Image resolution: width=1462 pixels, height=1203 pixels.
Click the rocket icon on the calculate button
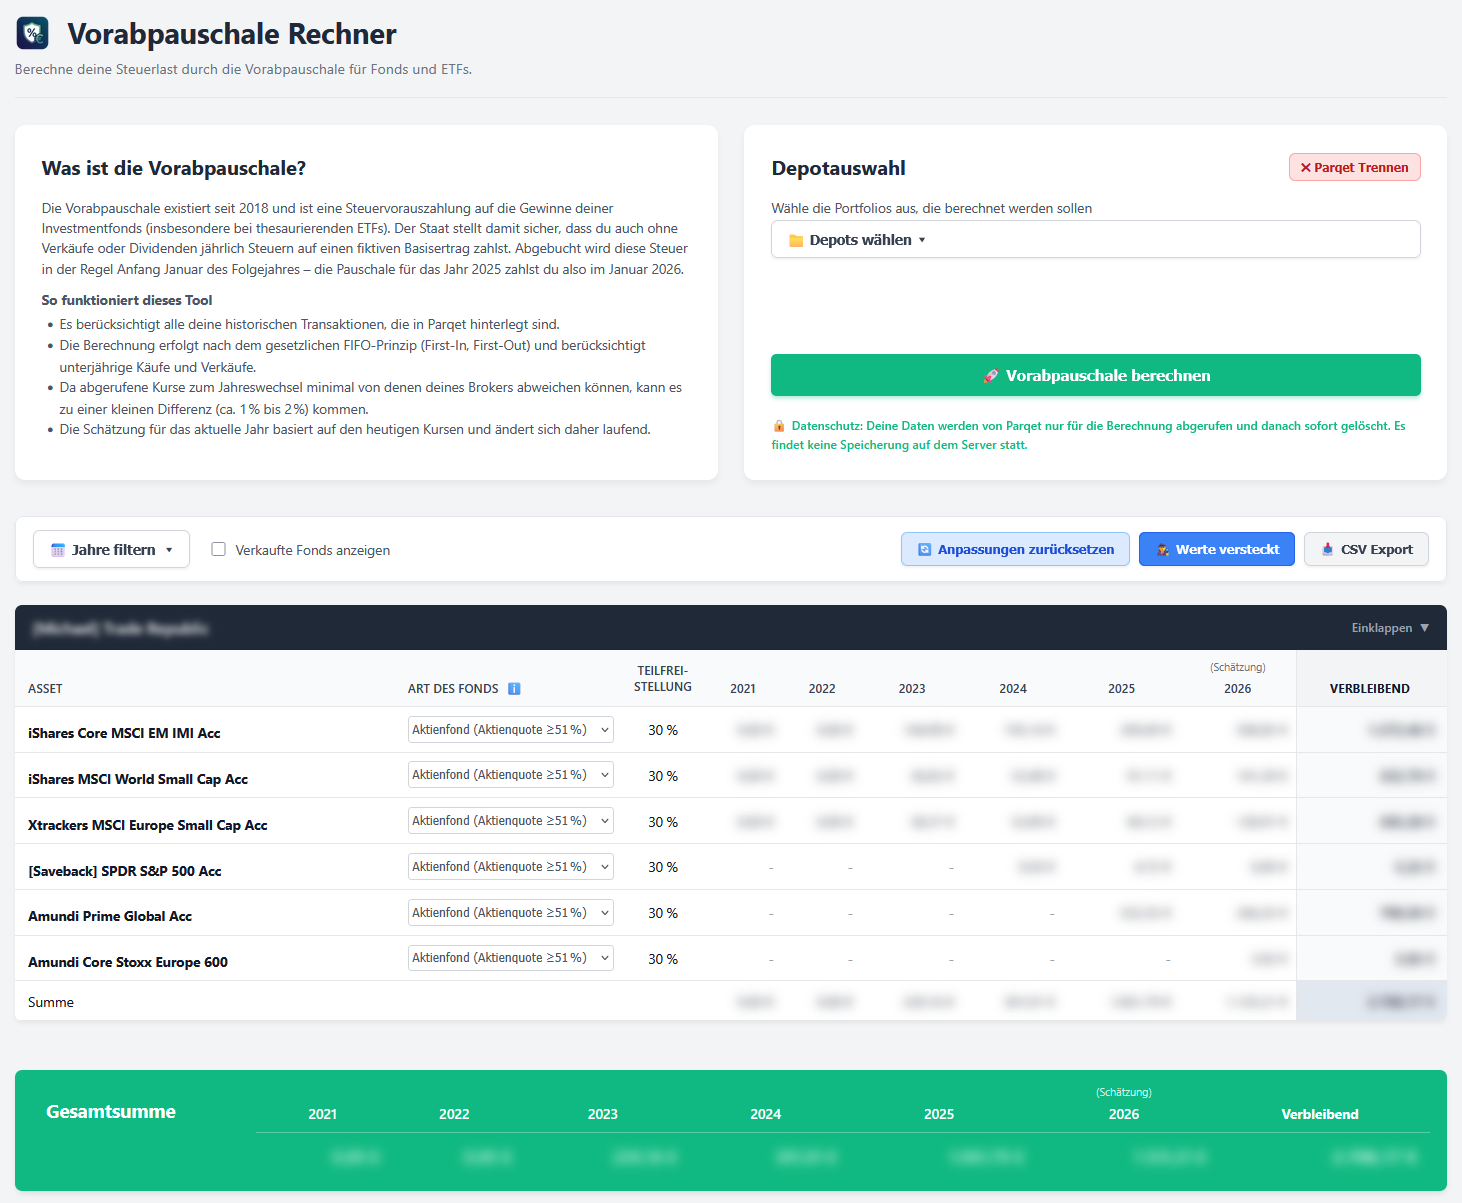(990, 376)
